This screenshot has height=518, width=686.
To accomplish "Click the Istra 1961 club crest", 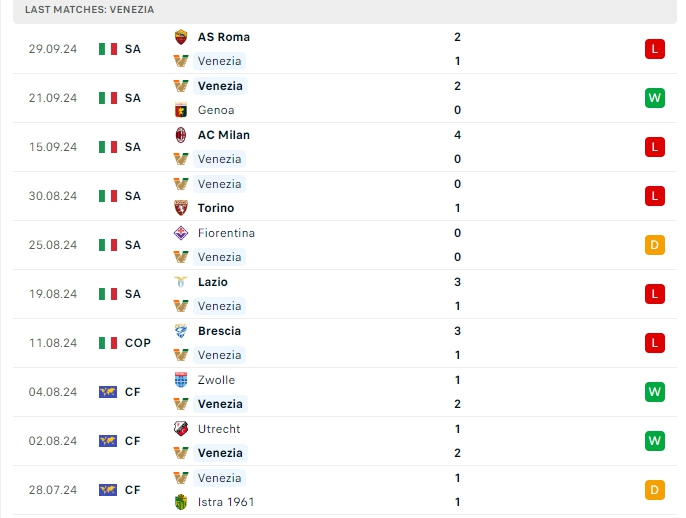I will click(x=181, y=502).
